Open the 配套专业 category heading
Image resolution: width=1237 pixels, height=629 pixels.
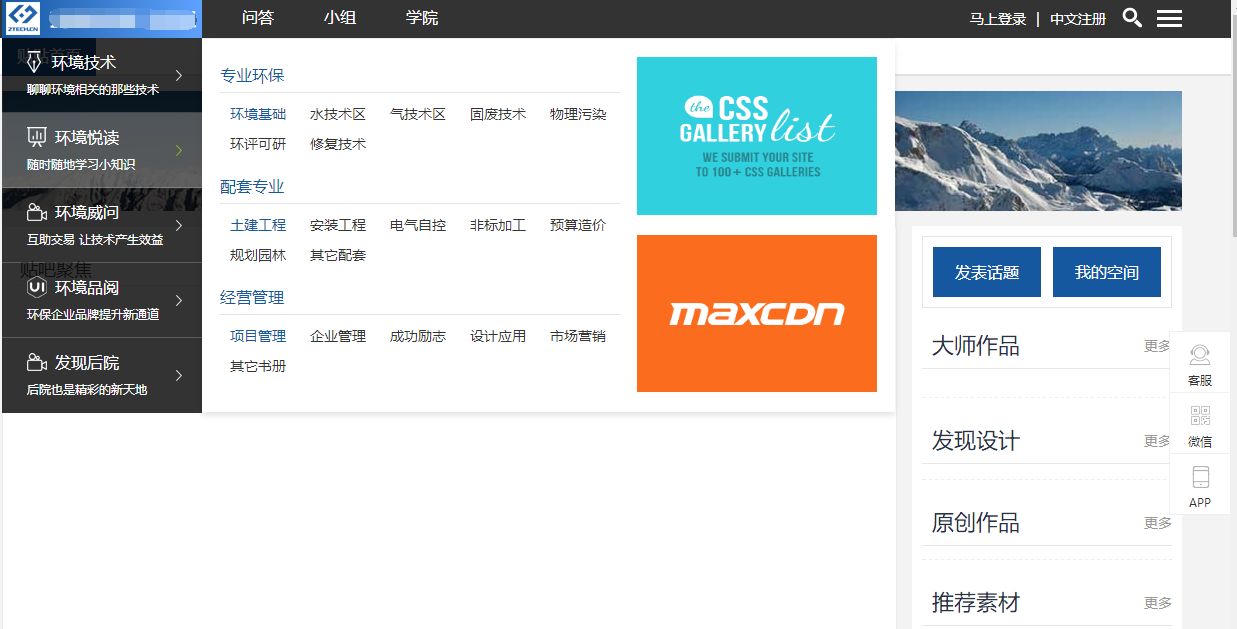[x=252, y=187]
